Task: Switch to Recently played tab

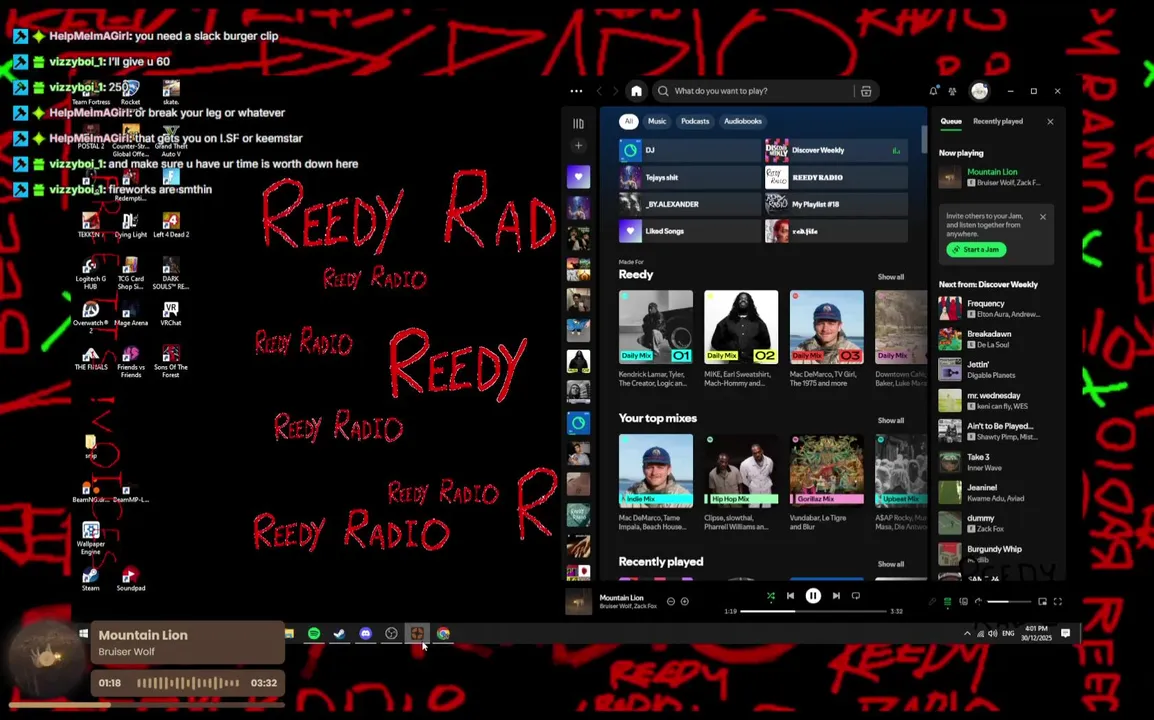Action: (998, 121)
